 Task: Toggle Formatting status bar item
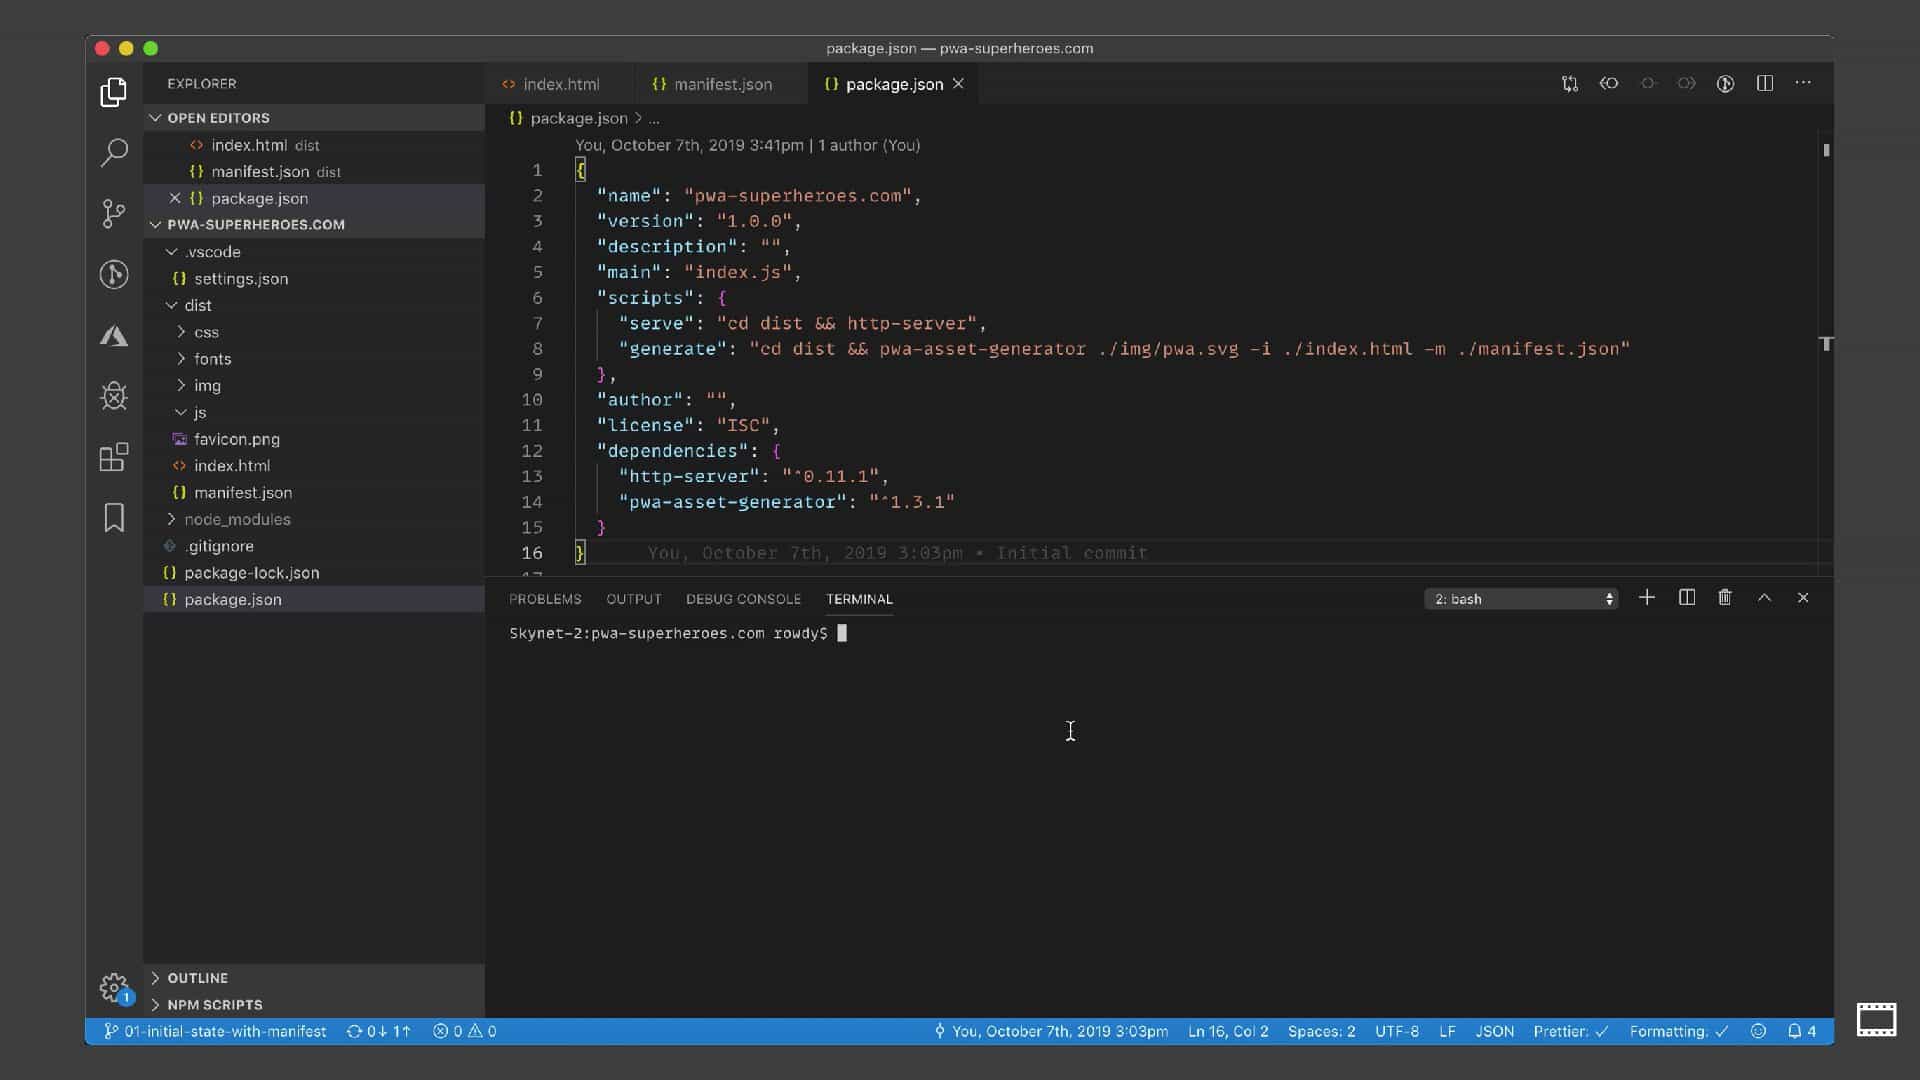click(1678, 1031)
